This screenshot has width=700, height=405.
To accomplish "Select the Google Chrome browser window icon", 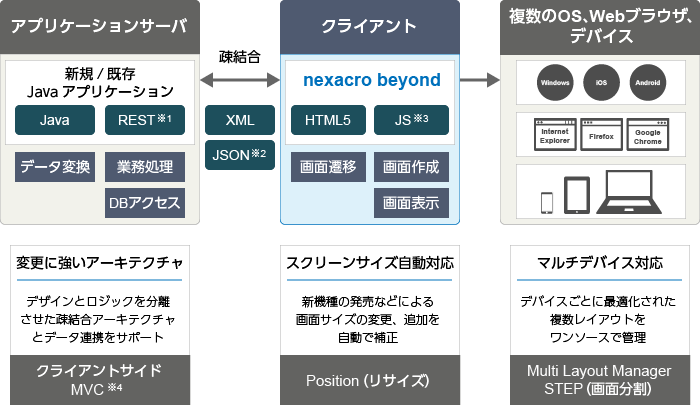I will point(648,134).
